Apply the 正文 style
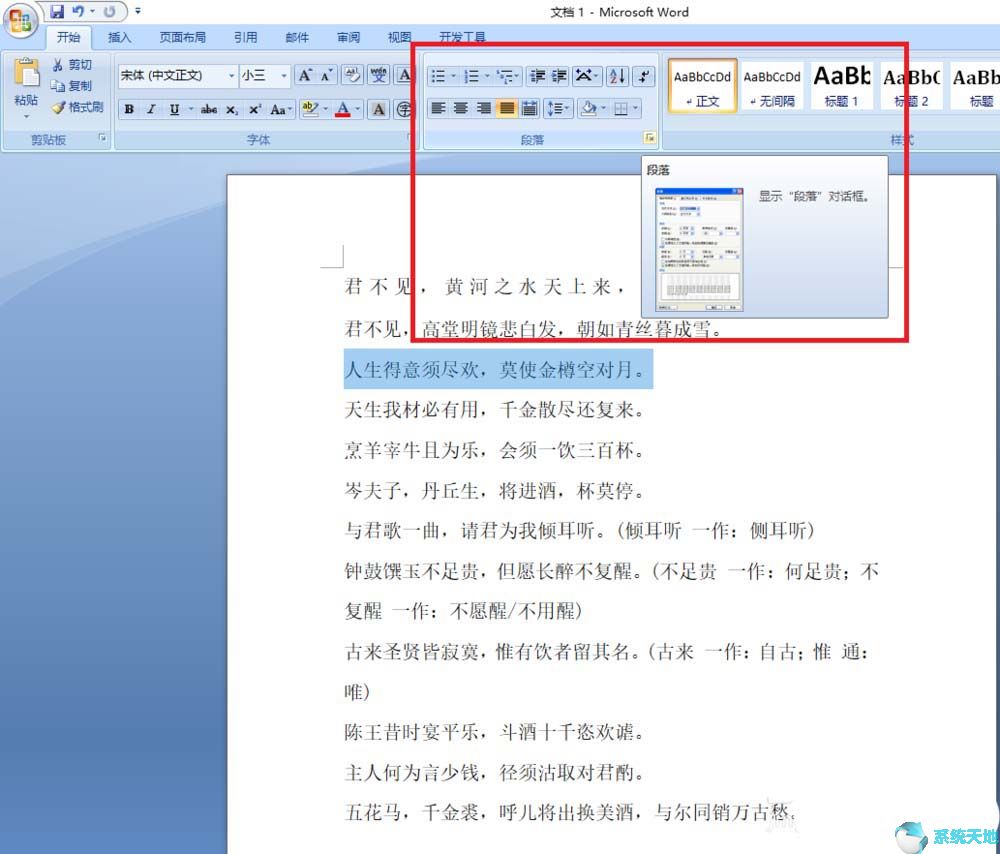Image resolution: width=1000 pixels, height=854 pixels. click(702, 86)
